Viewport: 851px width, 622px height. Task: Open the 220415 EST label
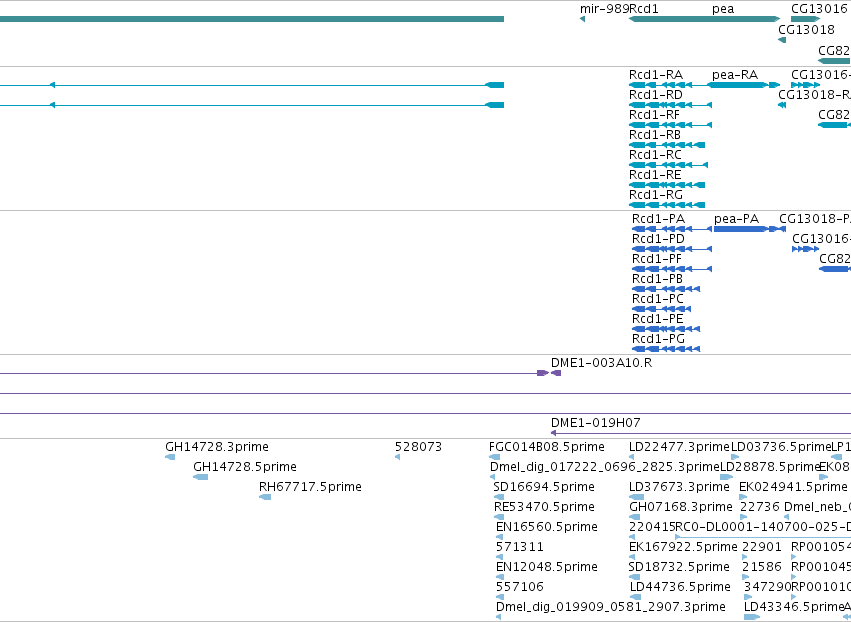click(x=652, y=528)
